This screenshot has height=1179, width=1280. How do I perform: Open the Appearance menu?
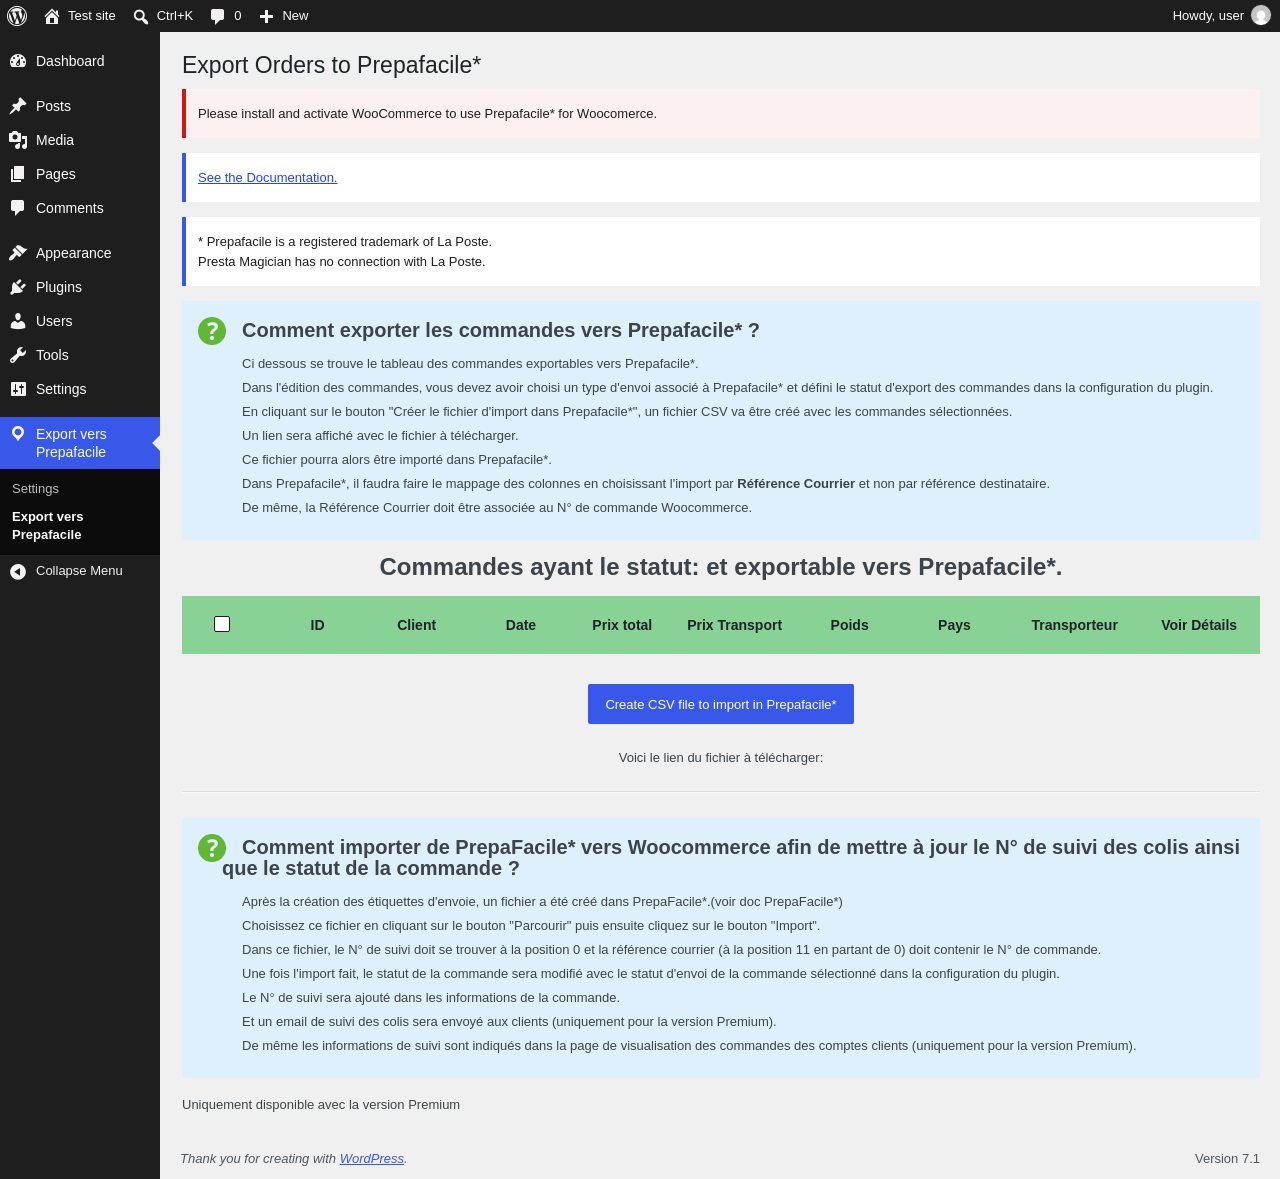point(80,253)
